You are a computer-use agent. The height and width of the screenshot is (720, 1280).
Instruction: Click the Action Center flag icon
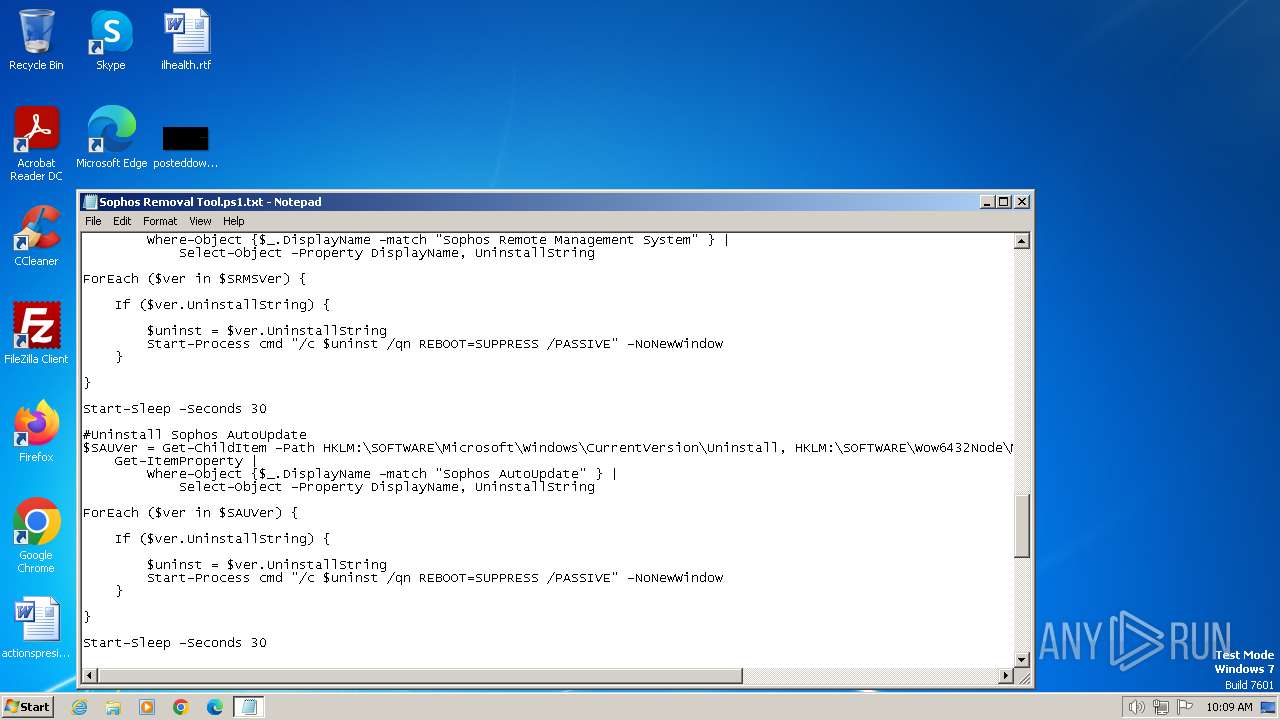click(1184, 707)
